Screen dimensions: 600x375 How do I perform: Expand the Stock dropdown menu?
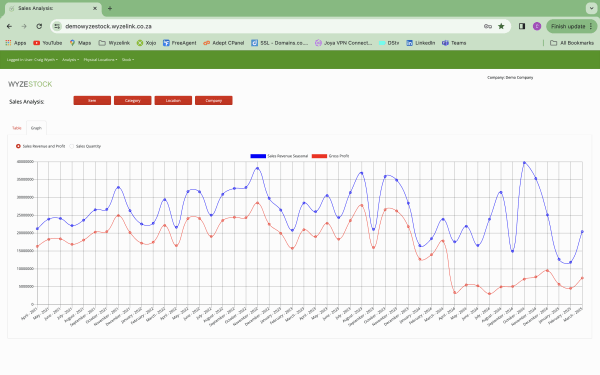click(128, 60)
